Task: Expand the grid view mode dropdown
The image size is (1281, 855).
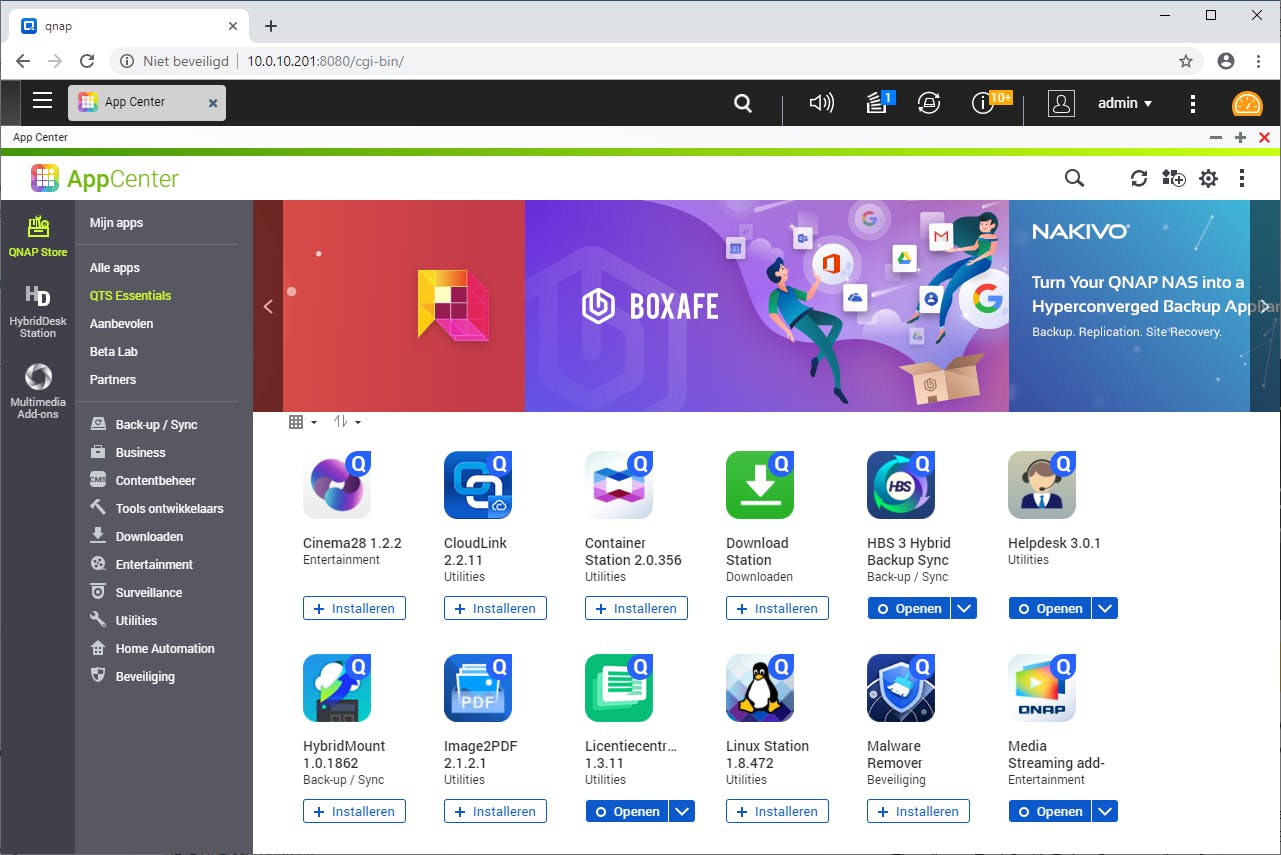Action: pyautogui.click(x=302, y=422)
